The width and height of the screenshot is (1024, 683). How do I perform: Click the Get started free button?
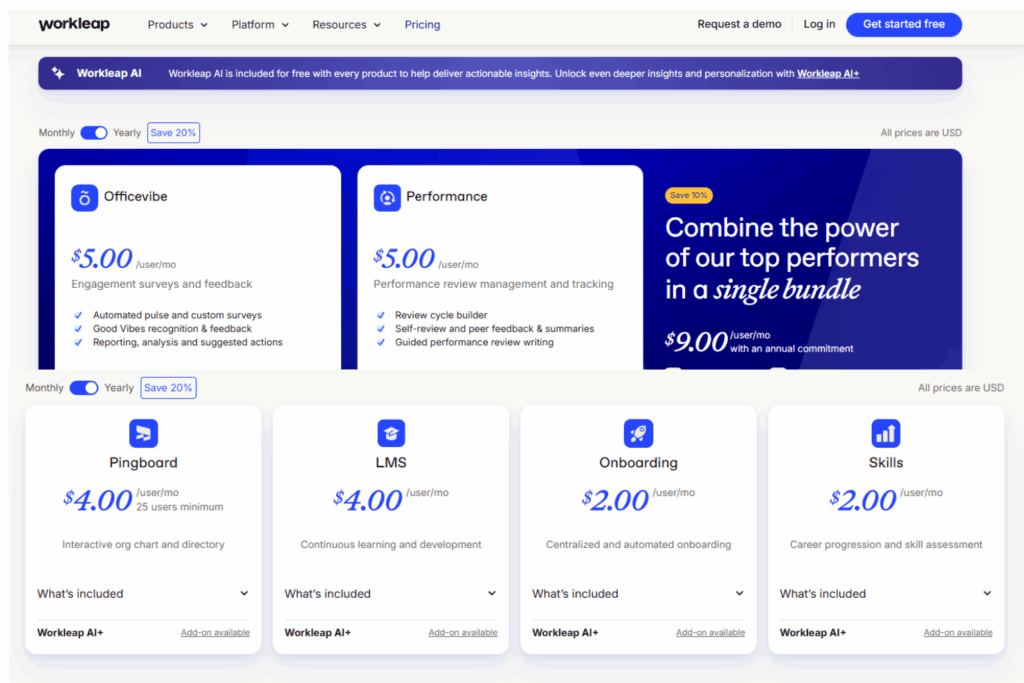click(x=903, y=24)
